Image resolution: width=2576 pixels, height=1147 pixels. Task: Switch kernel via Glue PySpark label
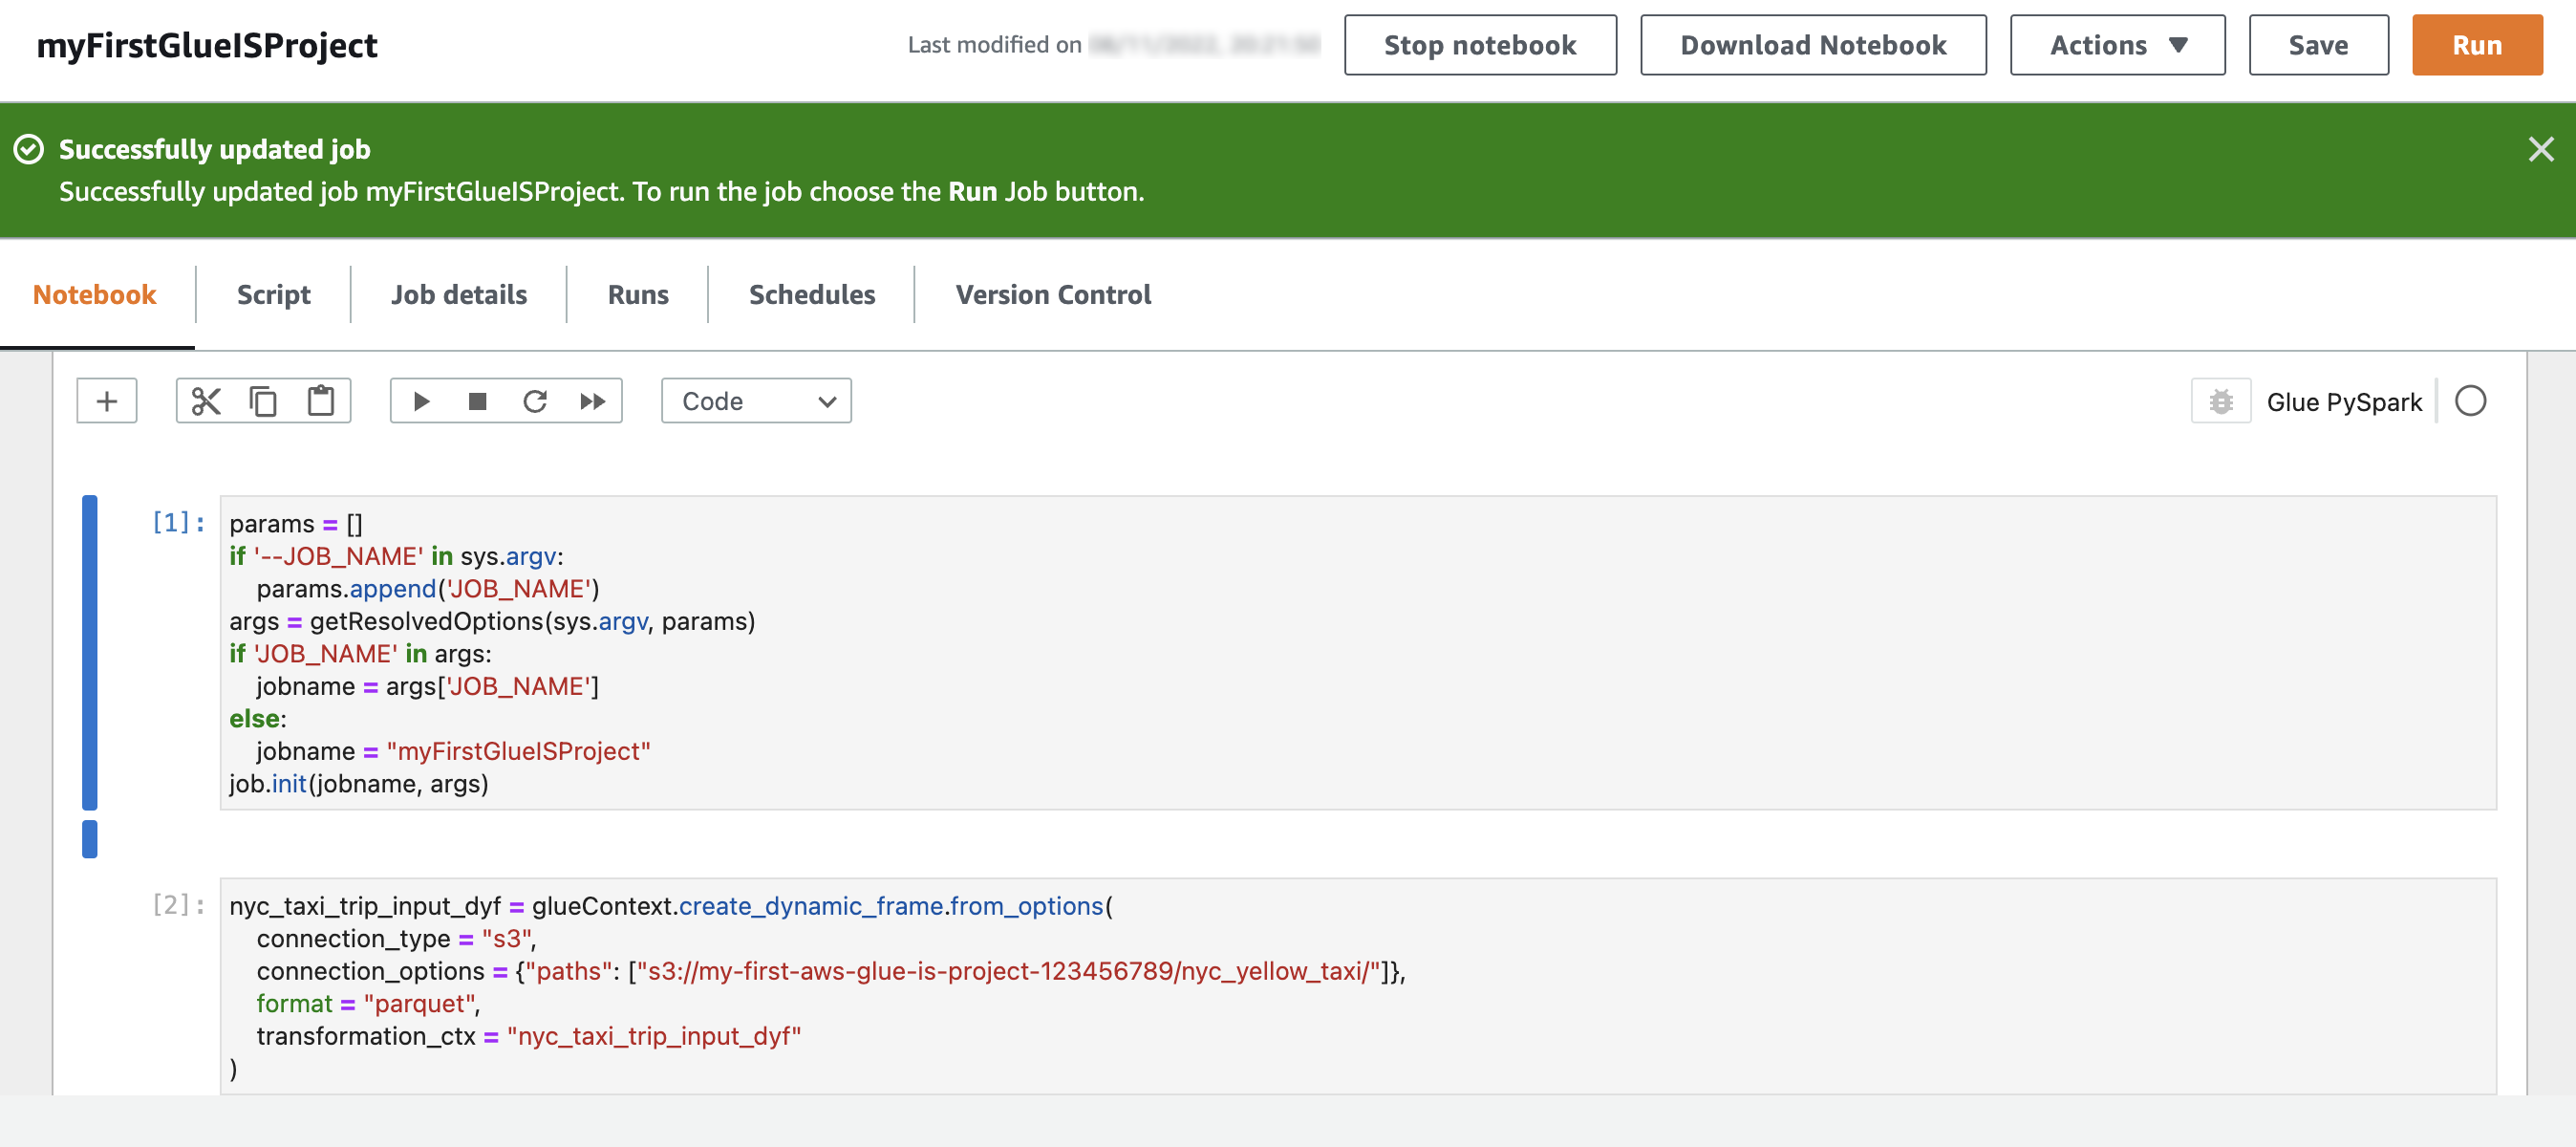(x=2343, y=402)
